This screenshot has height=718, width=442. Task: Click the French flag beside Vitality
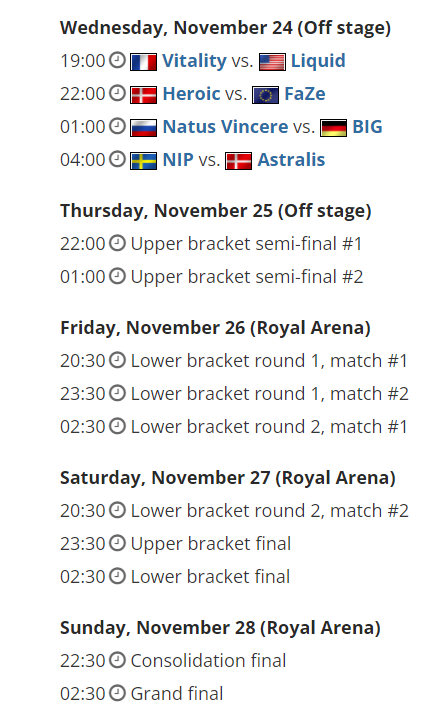[143, 62]
